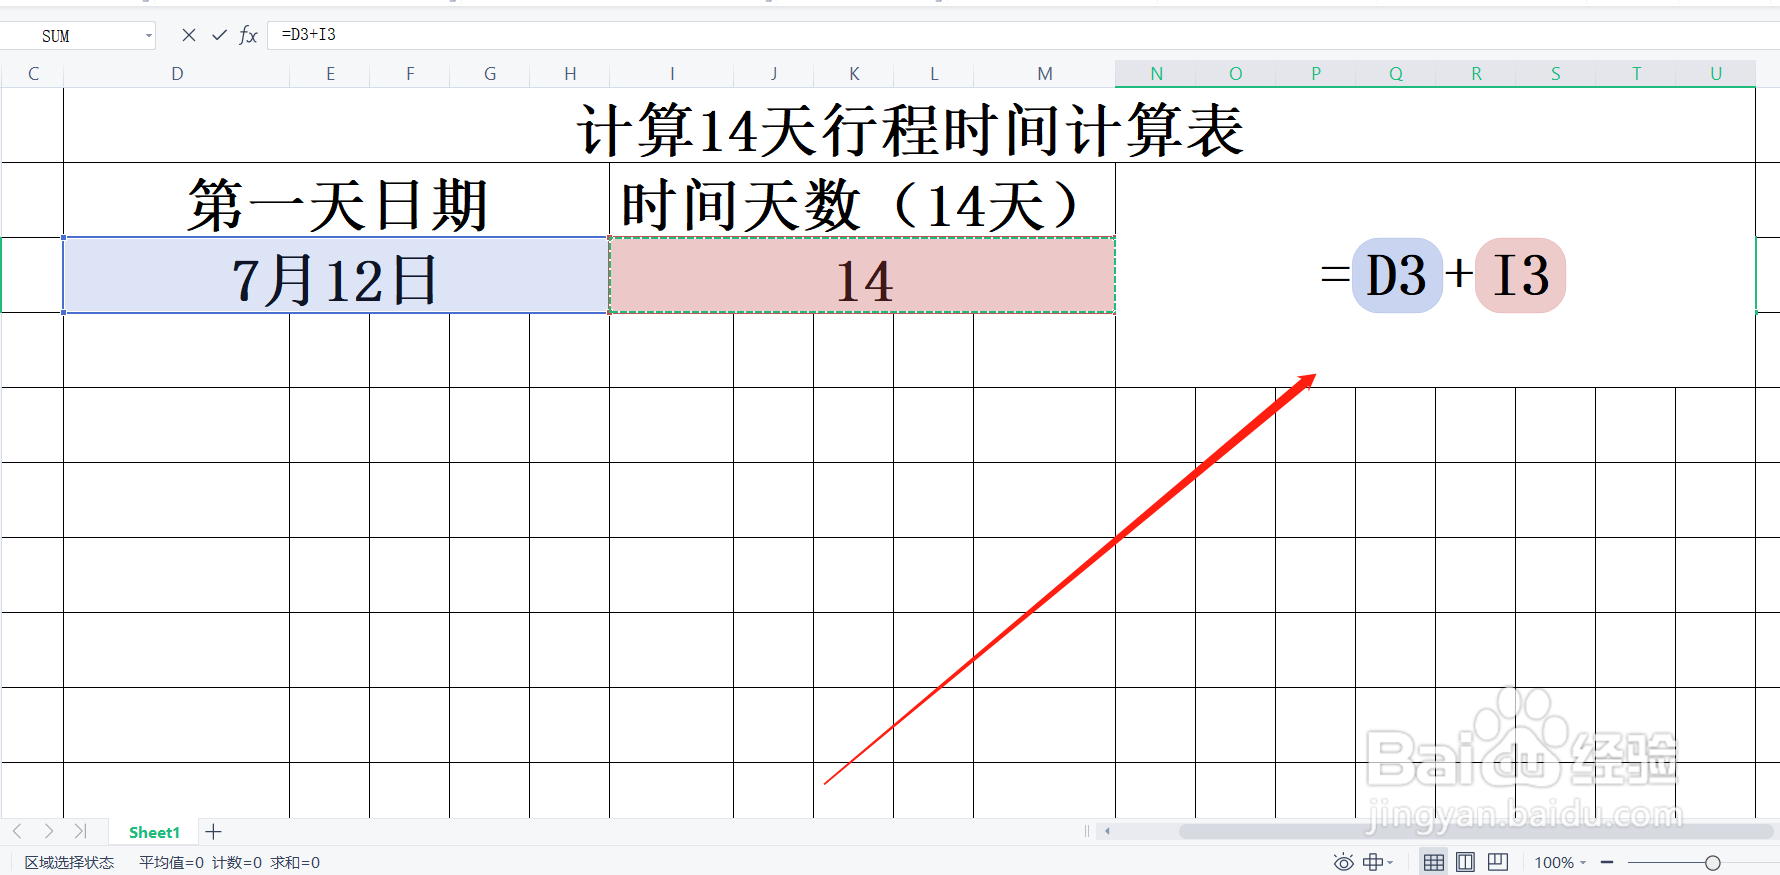Select column I header
The image size is (1780, 875).
point(672,74)
